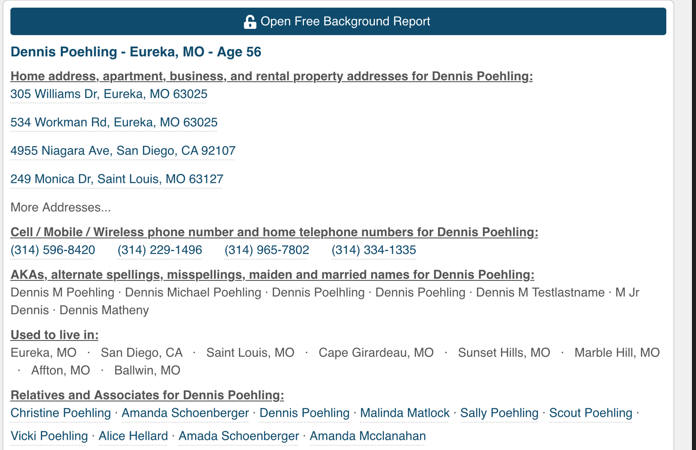Open 249 Monica Dr Saint Louis address

(117, 179)
